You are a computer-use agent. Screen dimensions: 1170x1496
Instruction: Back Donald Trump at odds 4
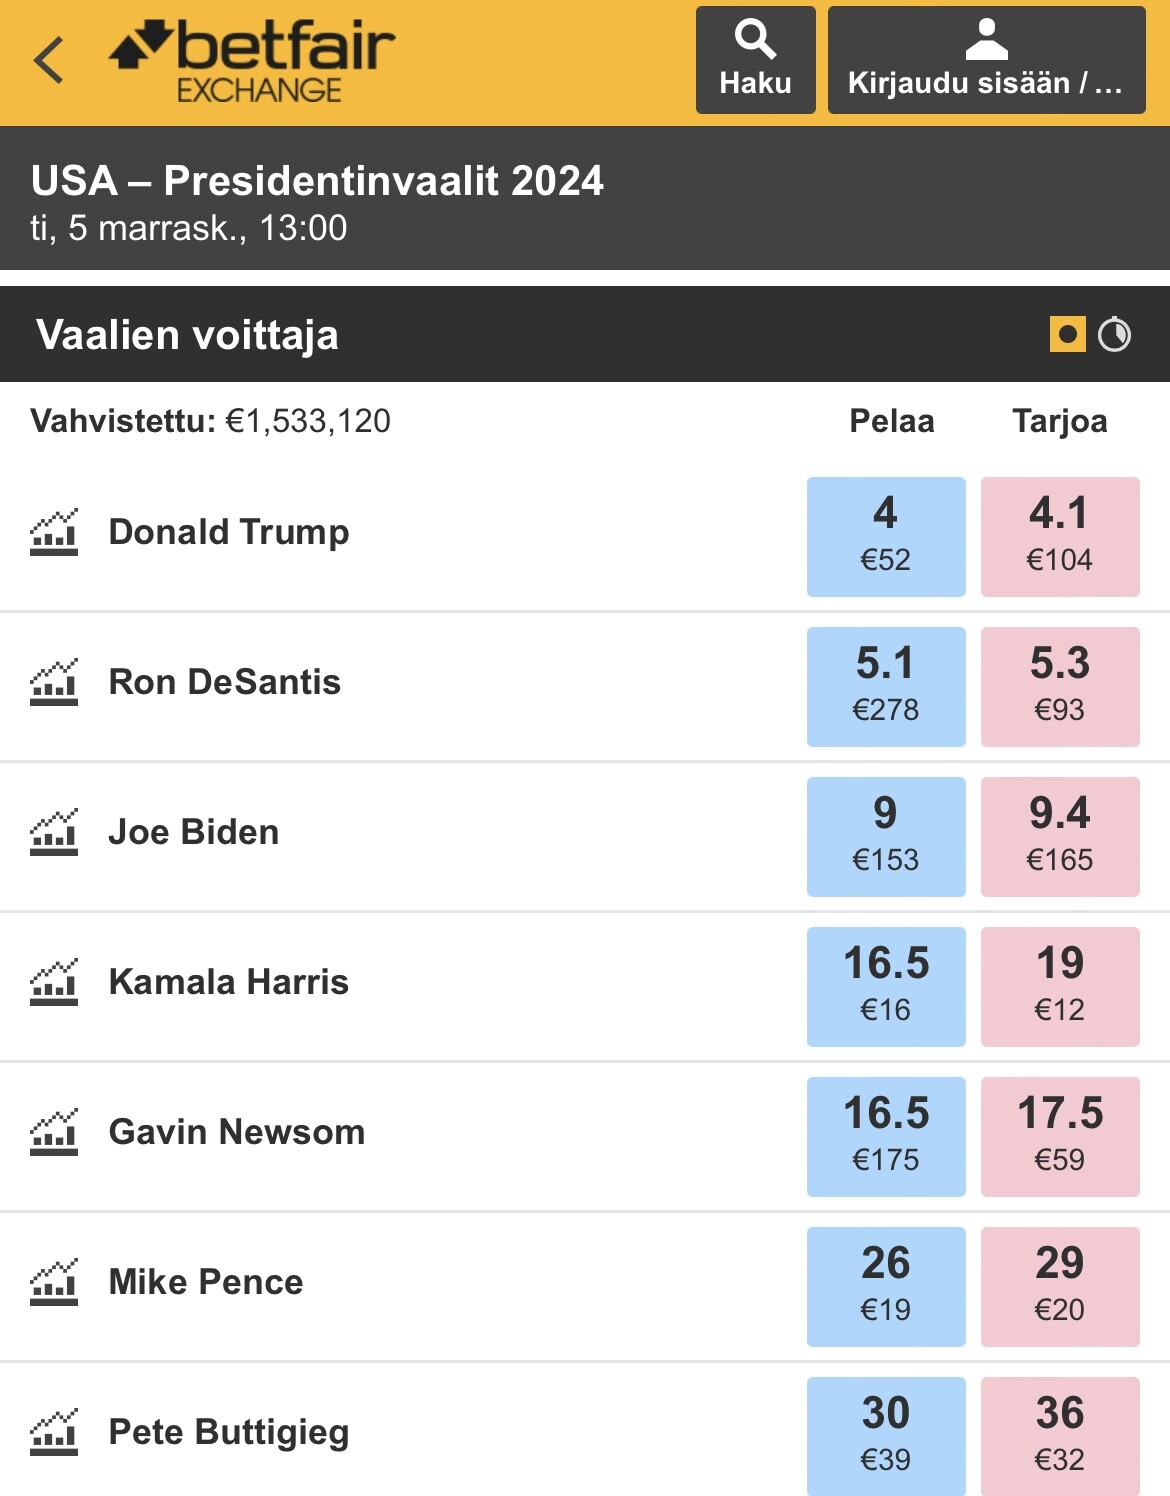[886, 537]
